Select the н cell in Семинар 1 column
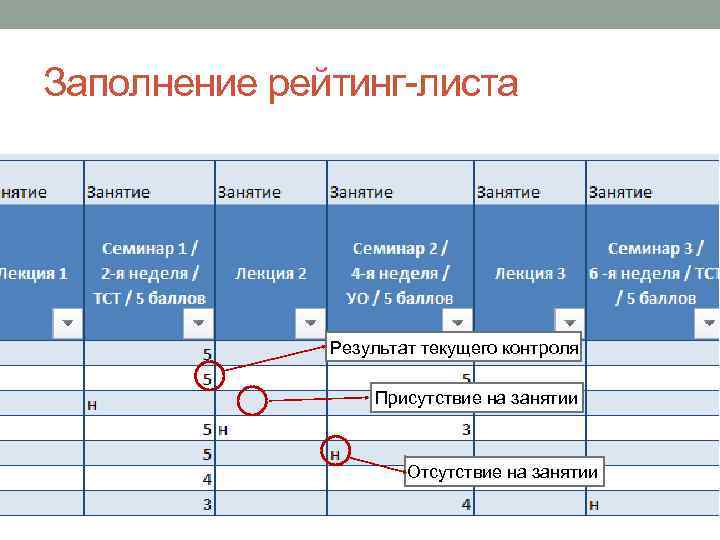The height and width of the screenshot is (540, 720). click(x=150, y=404)
